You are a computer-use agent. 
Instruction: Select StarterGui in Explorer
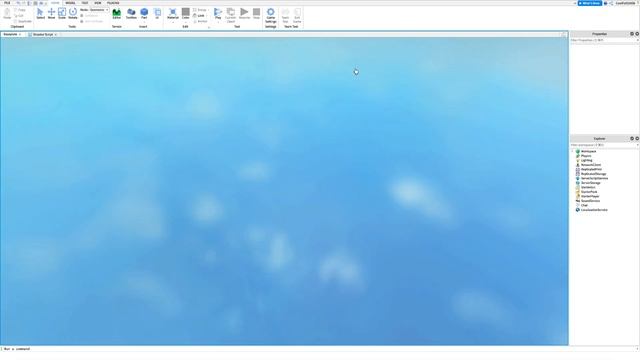pos(588,187)
